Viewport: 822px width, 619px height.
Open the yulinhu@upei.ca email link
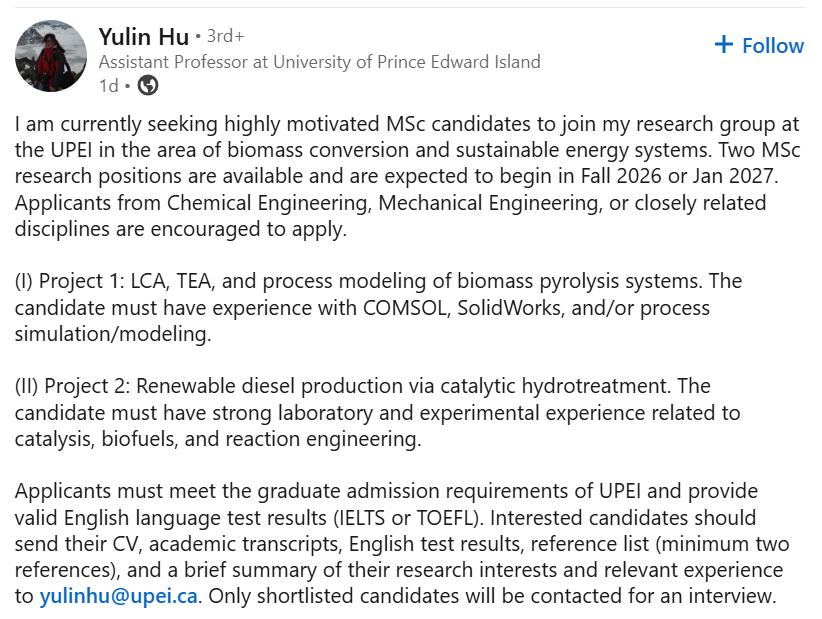118,596
